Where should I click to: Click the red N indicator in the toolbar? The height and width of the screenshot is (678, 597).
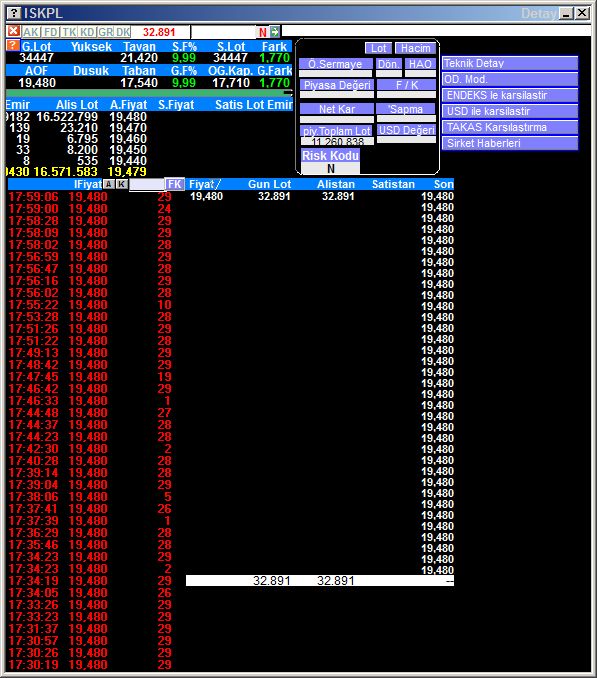pos(262,32)
